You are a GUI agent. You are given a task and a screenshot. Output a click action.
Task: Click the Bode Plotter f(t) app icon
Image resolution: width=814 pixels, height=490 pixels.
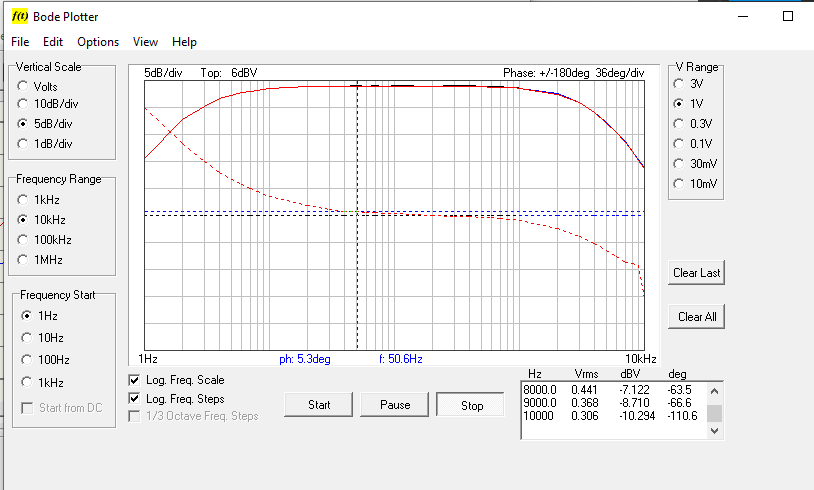coord(20,16)
